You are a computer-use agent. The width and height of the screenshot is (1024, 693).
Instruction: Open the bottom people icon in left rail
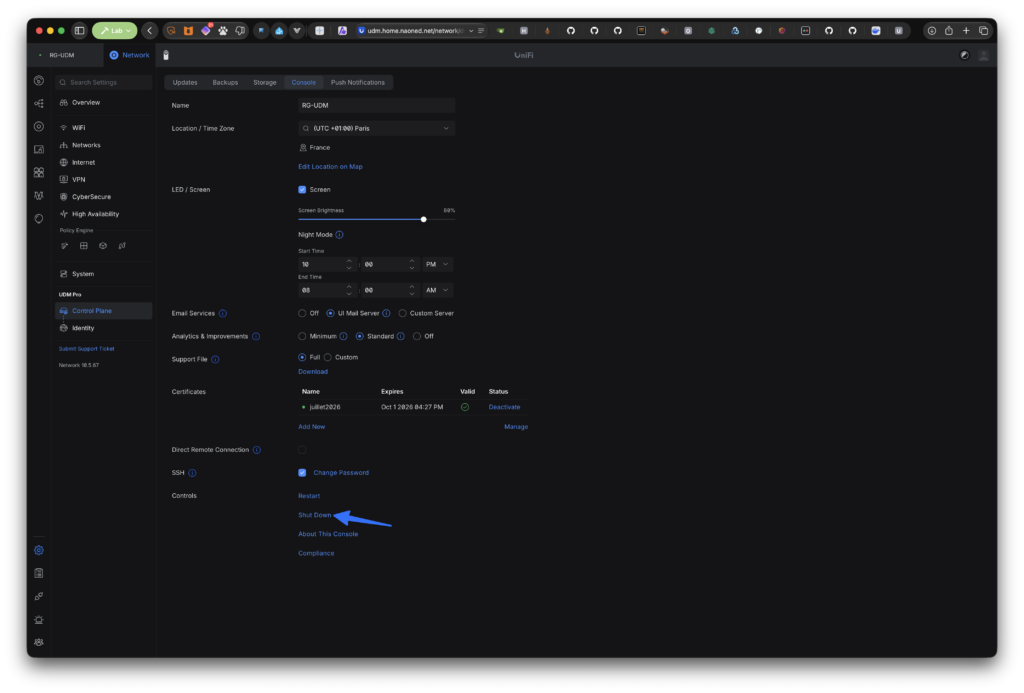pyautogui.click(x=39, y=643)
